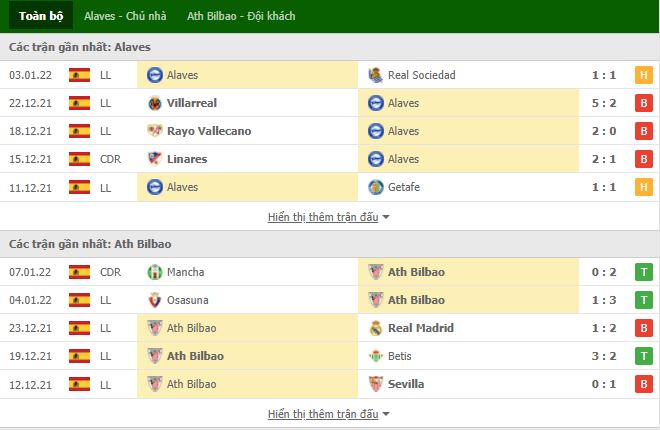Click the Rayo Vallecano club crest

(154, 131)
